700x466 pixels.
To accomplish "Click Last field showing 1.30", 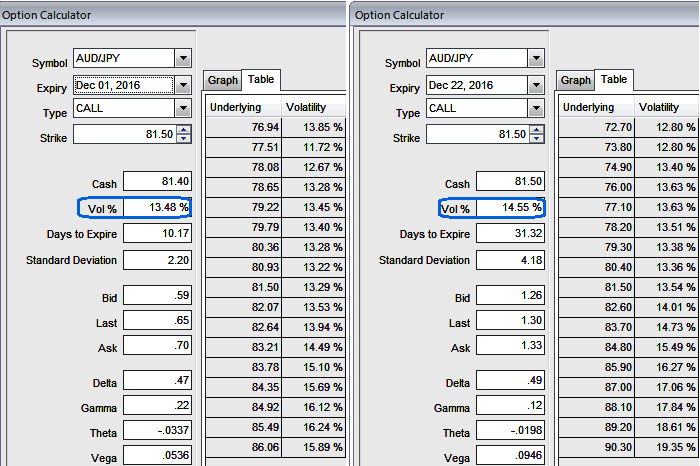I will 511,320.
